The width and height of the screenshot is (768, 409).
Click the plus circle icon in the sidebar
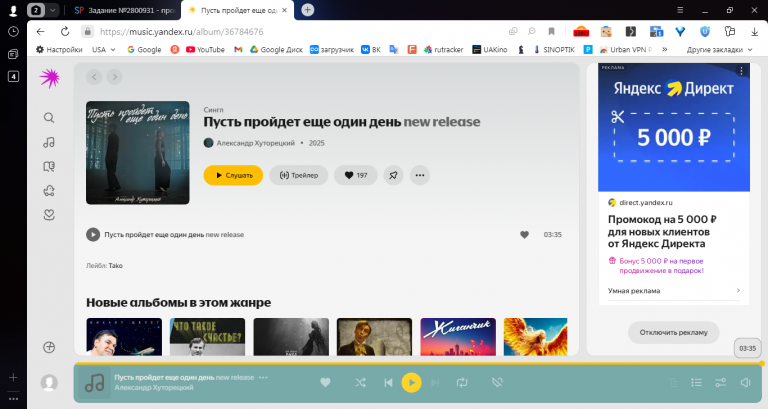point(49,347)
